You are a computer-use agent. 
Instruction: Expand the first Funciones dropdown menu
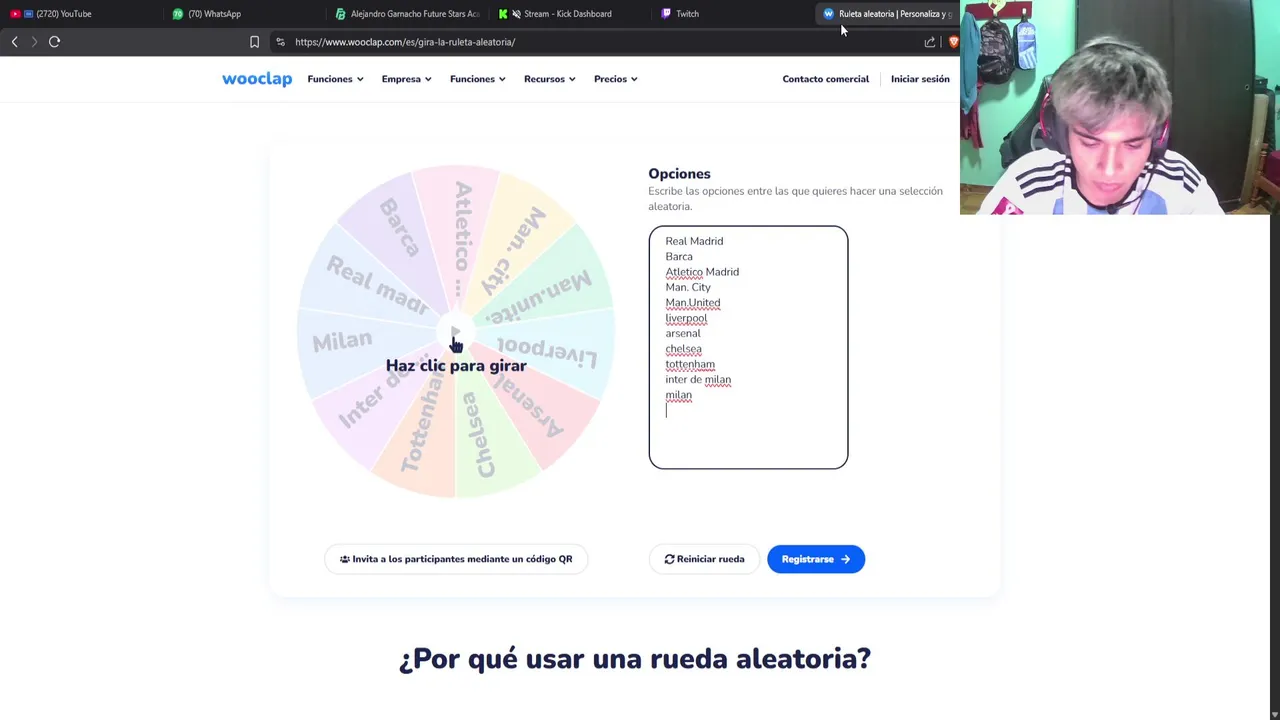point(335,79)
